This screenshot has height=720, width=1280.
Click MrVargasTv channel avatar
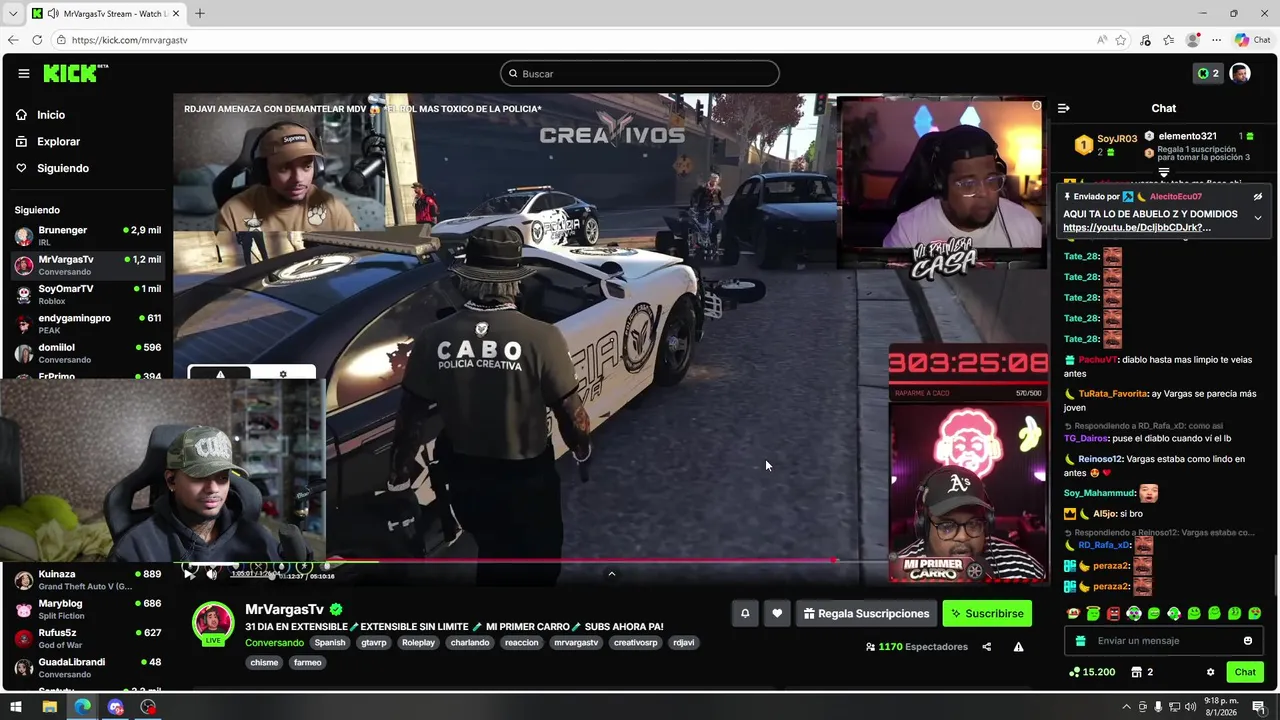pyautogui.click(x=213, y=623)
